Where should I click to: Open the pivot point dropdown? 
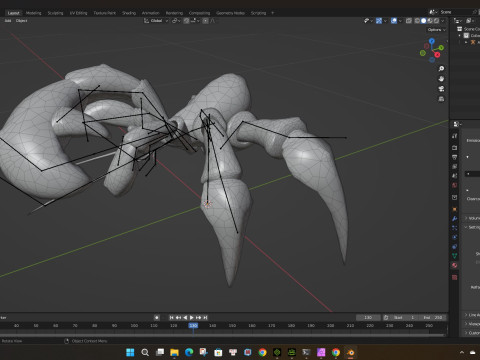point(176,21)
